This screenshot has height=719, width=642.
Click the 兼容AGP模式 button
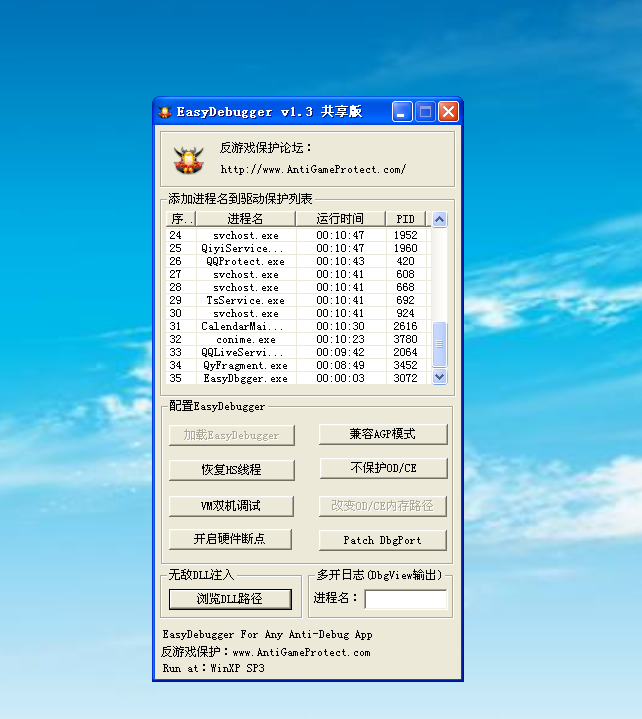pos(383,434)
